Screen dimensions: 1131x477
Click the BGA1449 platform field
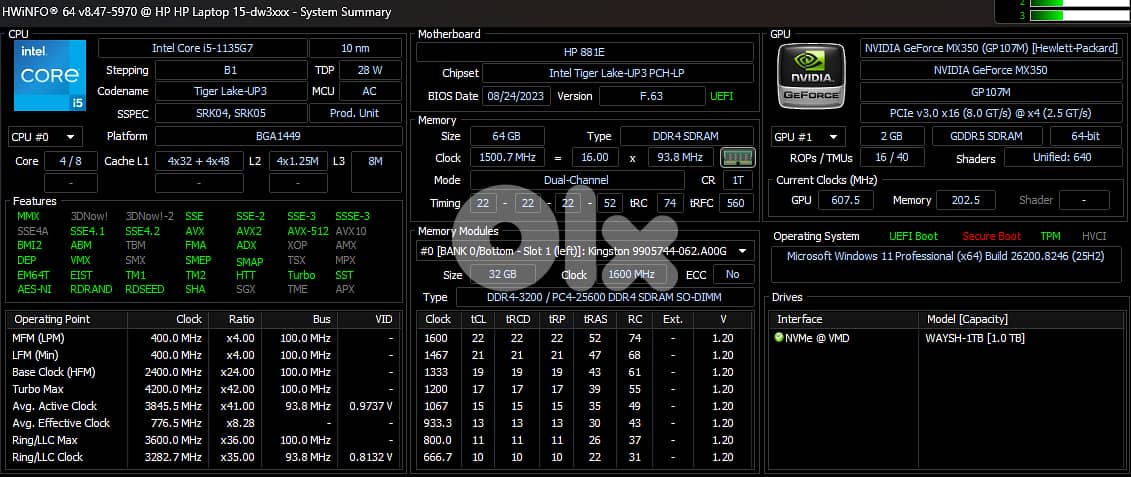pyautogui.click(x=278, y=136)
